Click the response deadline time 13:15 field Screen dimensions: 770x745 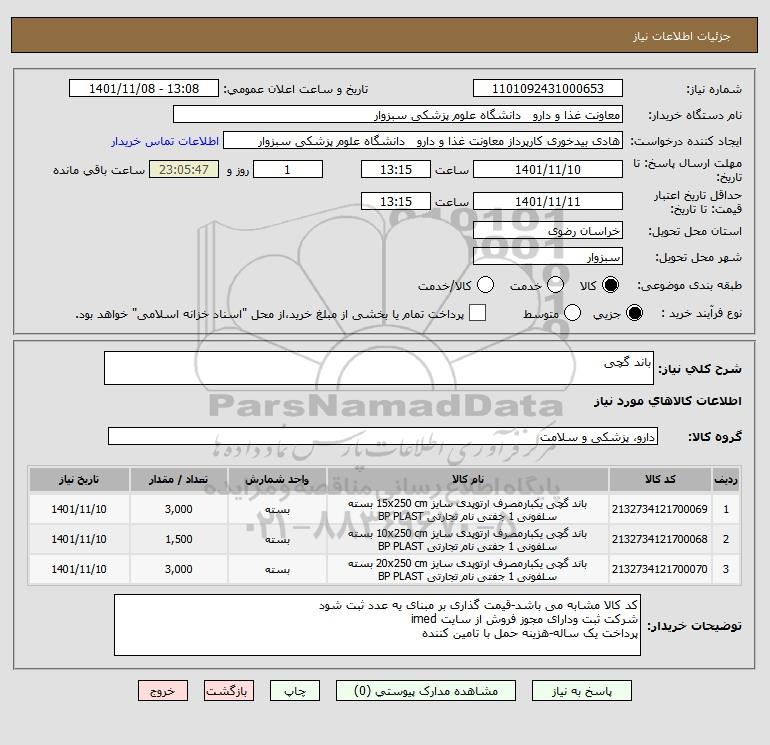click(396, 169)
